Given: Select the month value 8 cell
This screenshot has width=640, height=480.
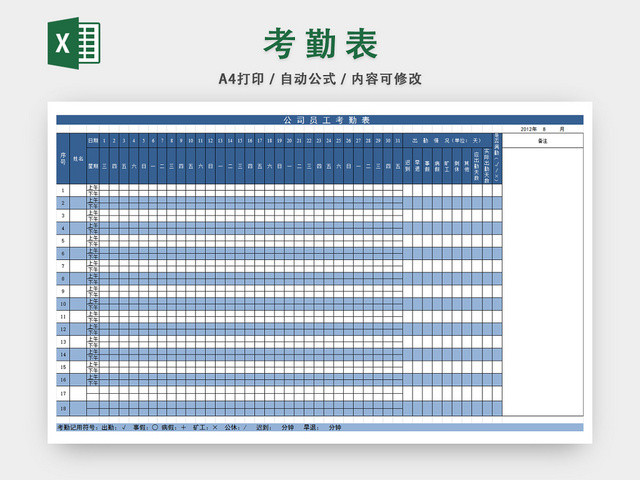Looking at the screenshot, I should coord(544,129).
